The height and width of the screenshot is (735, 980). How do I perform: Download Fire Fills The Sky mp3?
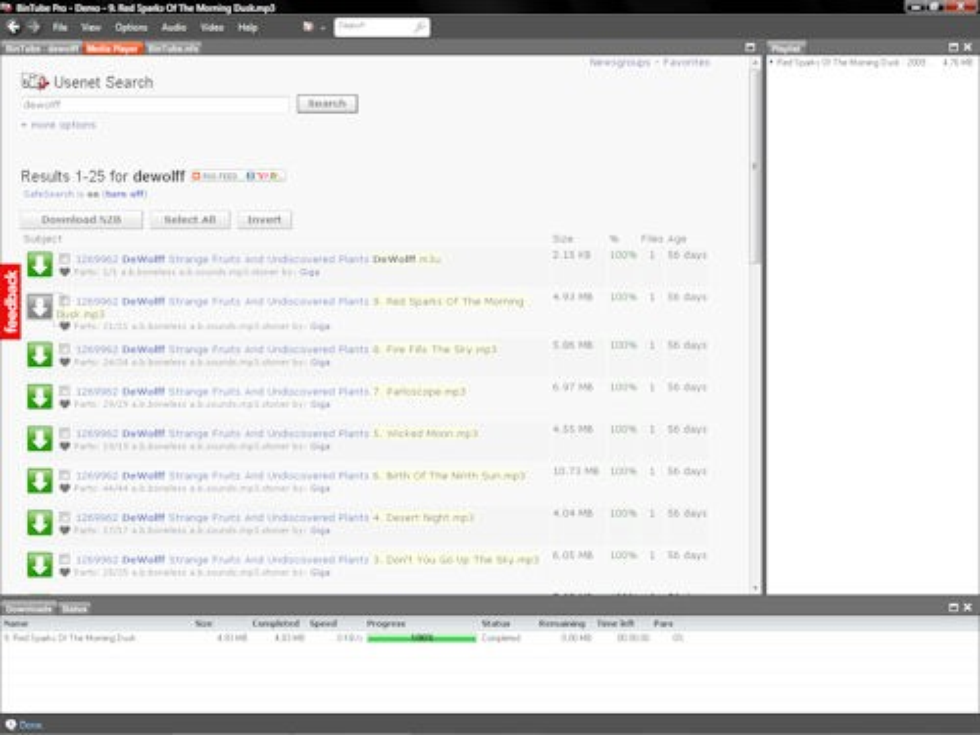pos(39,354)
